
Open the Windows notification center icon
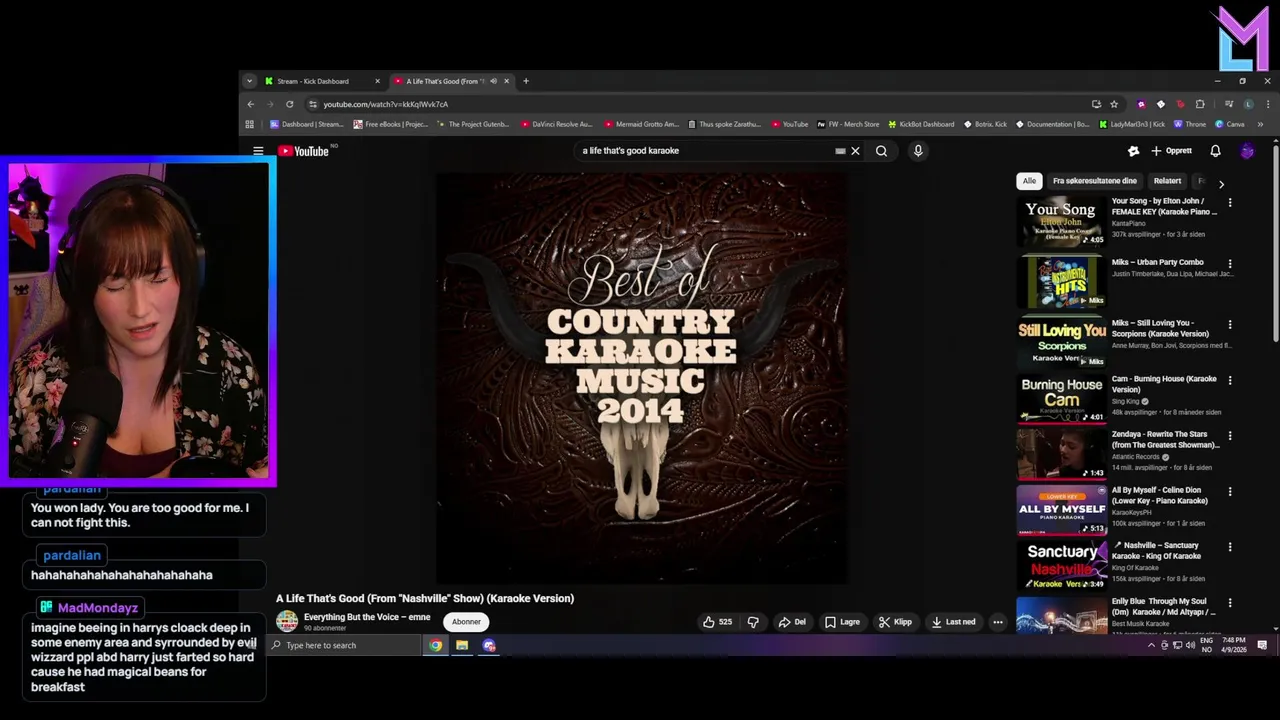point(1262,645)
